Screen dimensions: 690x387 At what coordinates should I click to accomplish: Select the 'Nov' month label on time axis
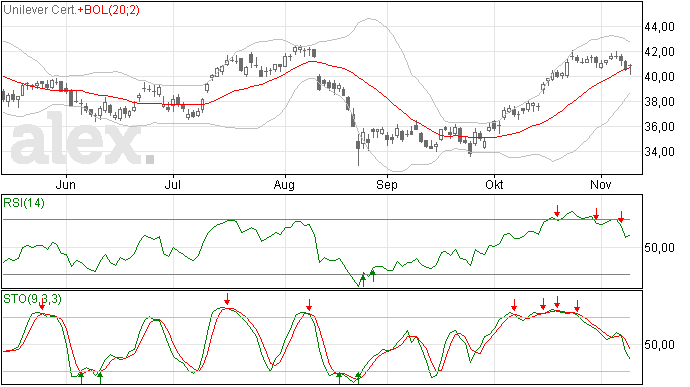pyautogui.click(x=601, y=184)
